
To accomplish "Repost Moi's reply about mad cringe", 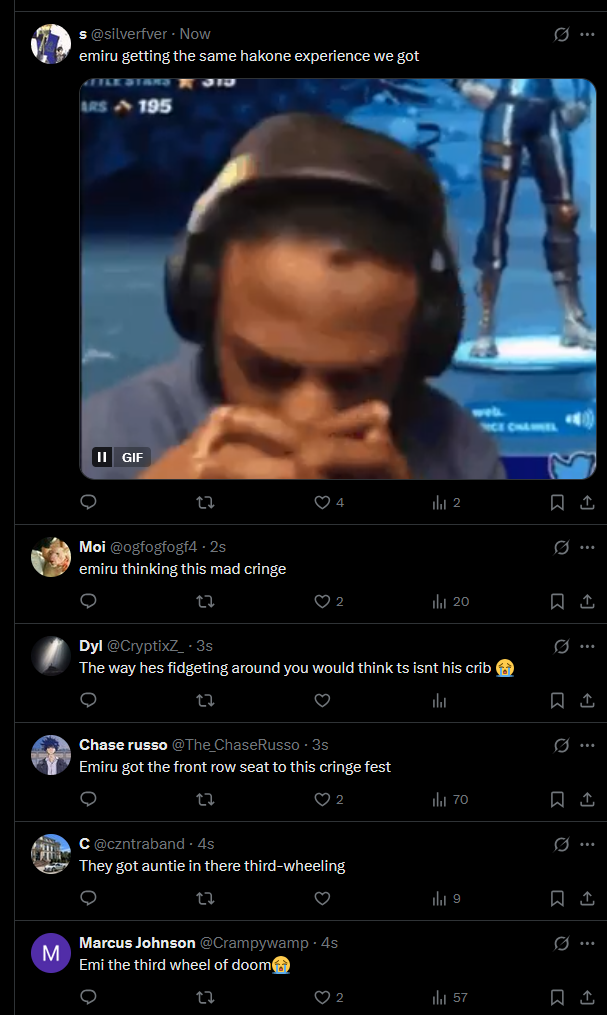I will [205, 601].
